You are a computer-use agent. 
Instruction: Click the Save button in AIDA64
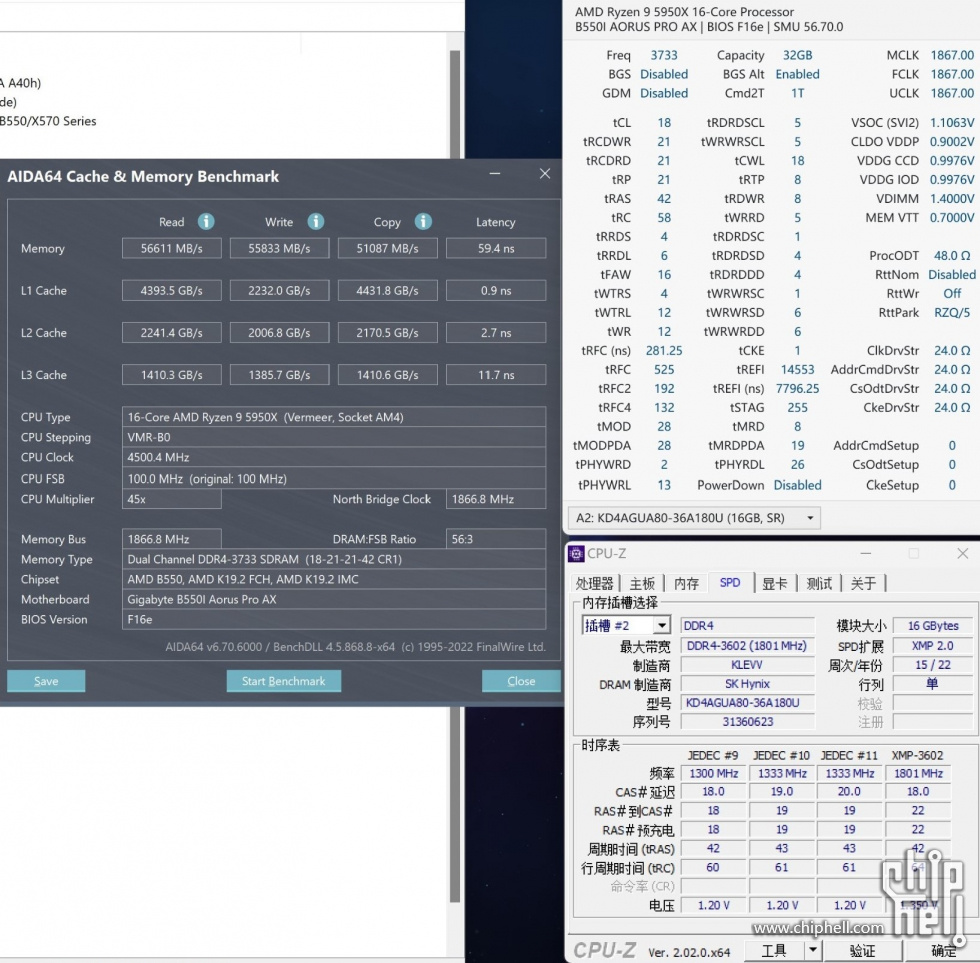coord(46,681)
